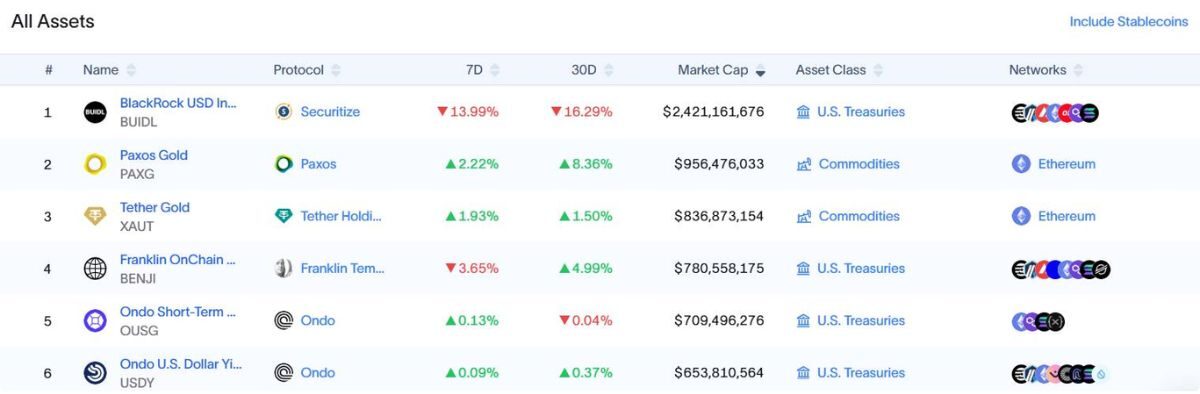
Task: Click the BENJI ticker text
Action: pyautogui.click(x=138, y=278)
